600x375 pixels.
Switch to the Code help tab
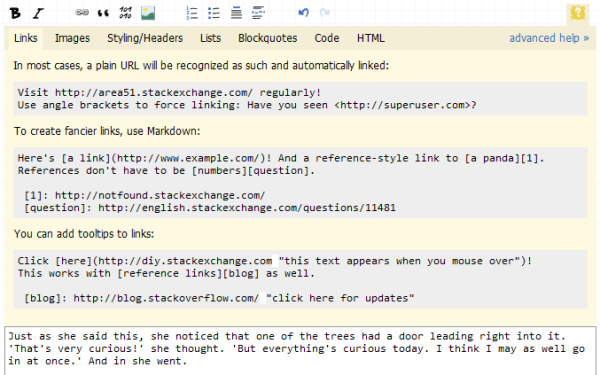[x=327, y=38]
